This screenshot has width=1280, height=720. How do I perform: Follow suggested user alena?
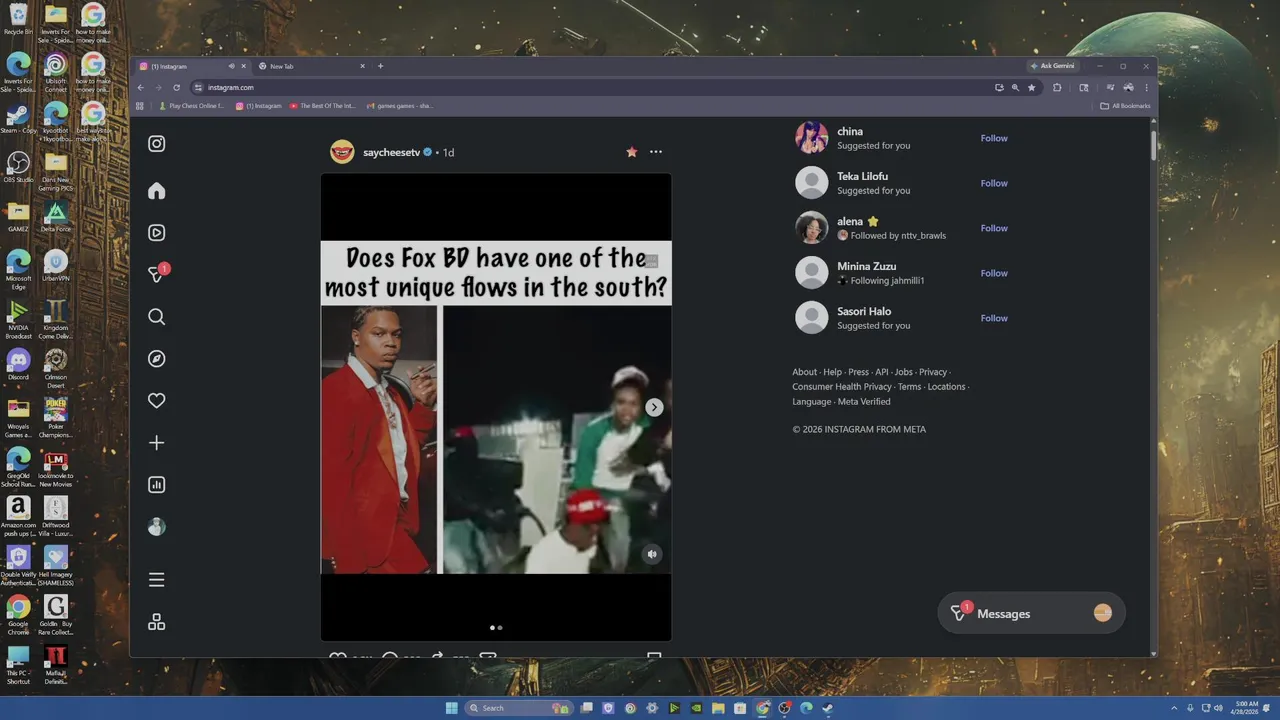[994, 228]
